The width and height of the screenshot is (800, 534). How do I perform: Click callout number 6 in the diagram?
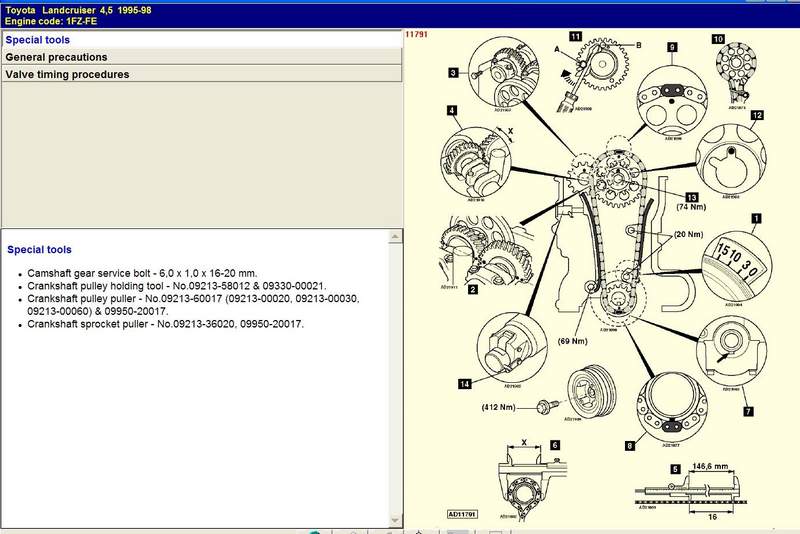tap(555, 445)
